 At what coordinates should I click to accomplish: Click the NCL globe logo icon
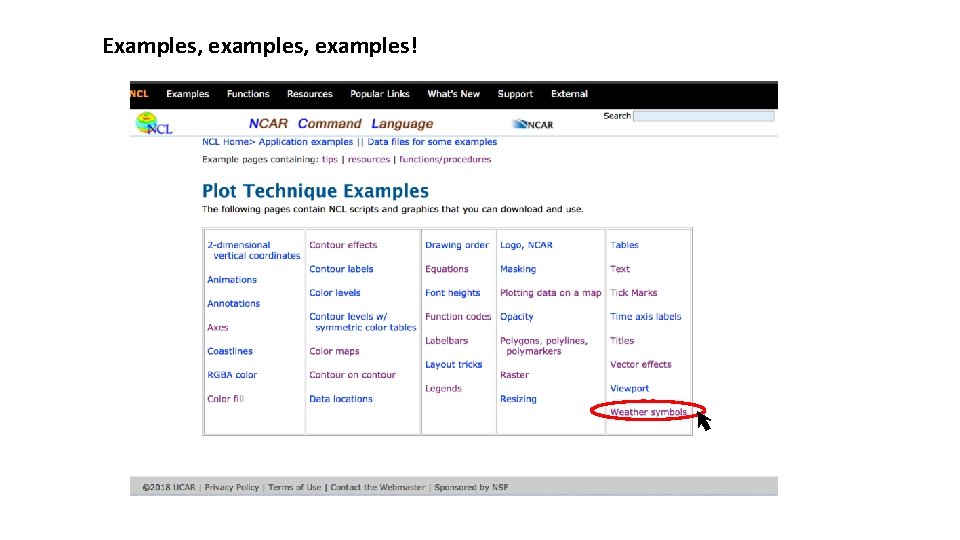click(154, 123)
